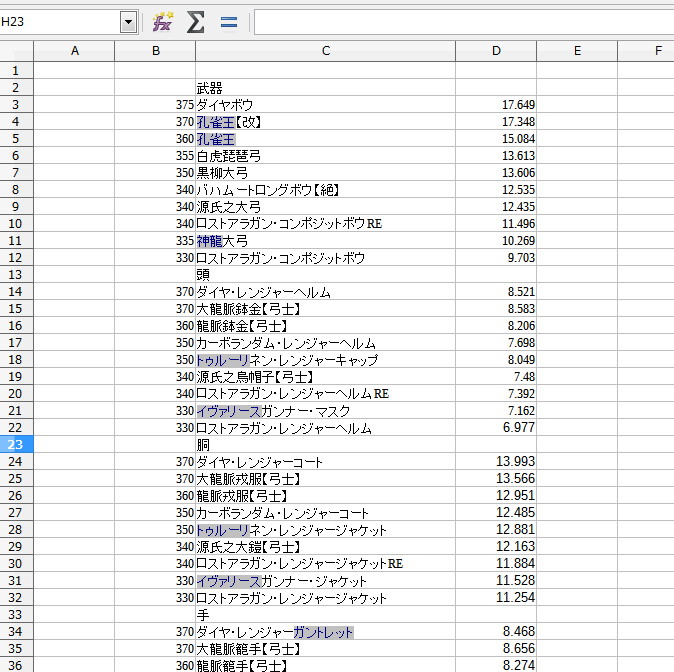This screenshot has width=674, height=672.
Task: Click cell containing ロストアラガン・レンジャージャケットRE
Action: tap(325, 563)
